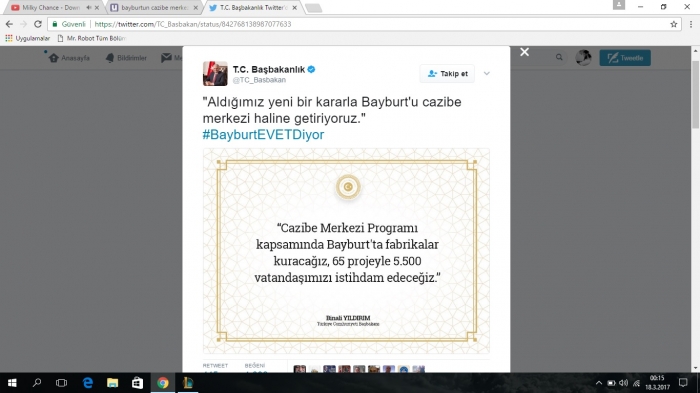Image resolution: width=700 pixels, height=393 pixels.
Task: Click the browser forward arrow
Action: (x=24, y=24)
